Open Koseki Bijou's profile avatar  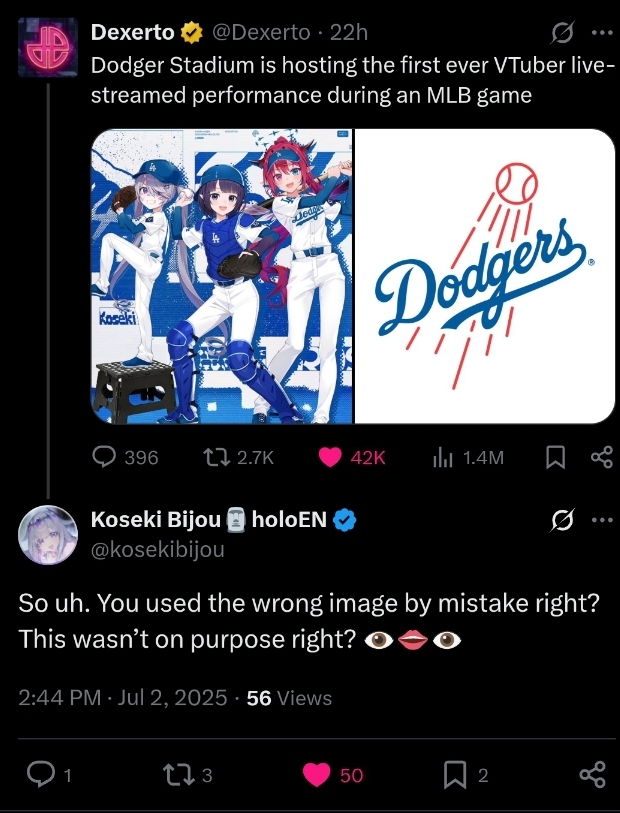[48, 535]
